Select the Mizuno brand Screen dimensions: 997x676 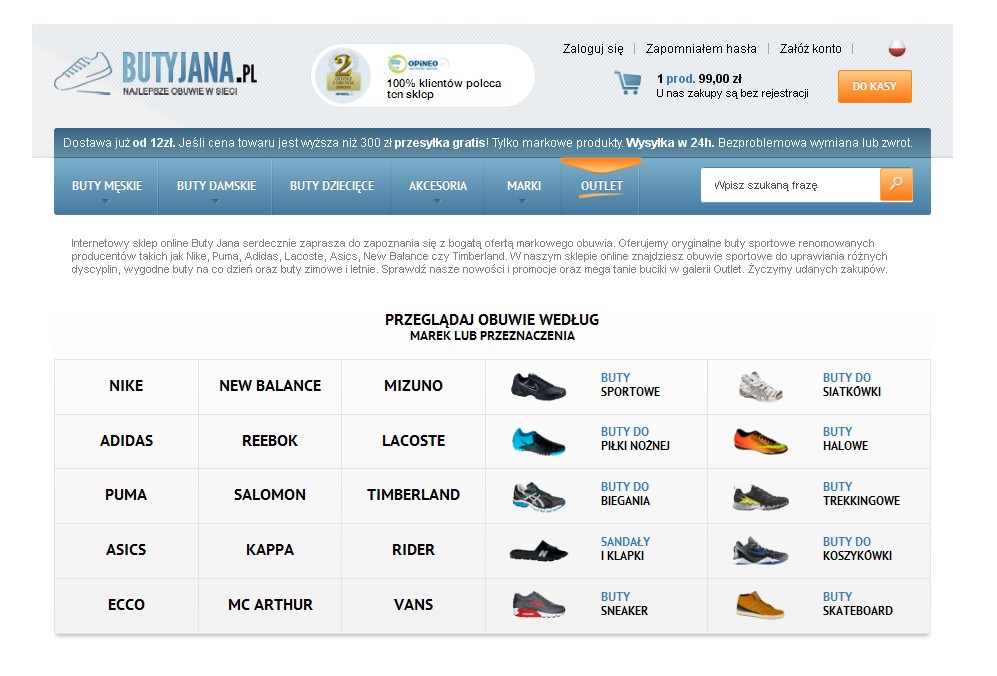click(413, 385)
